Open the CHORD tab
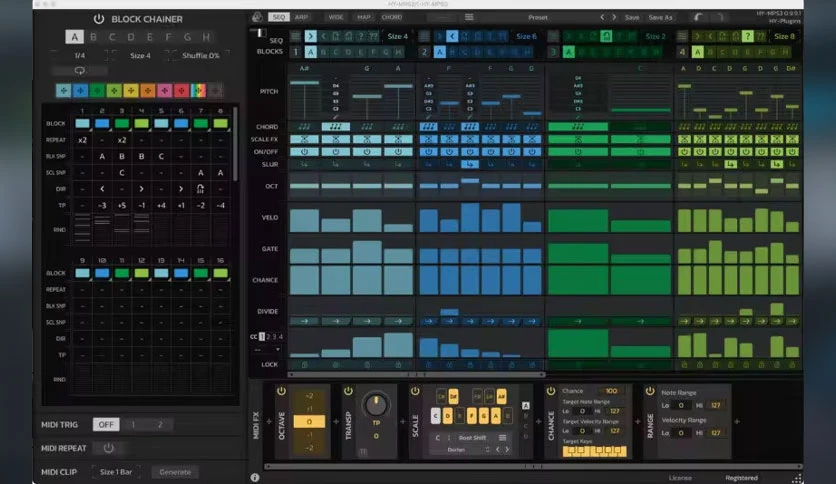Screen dimensions: 836x484 point(392,17)
